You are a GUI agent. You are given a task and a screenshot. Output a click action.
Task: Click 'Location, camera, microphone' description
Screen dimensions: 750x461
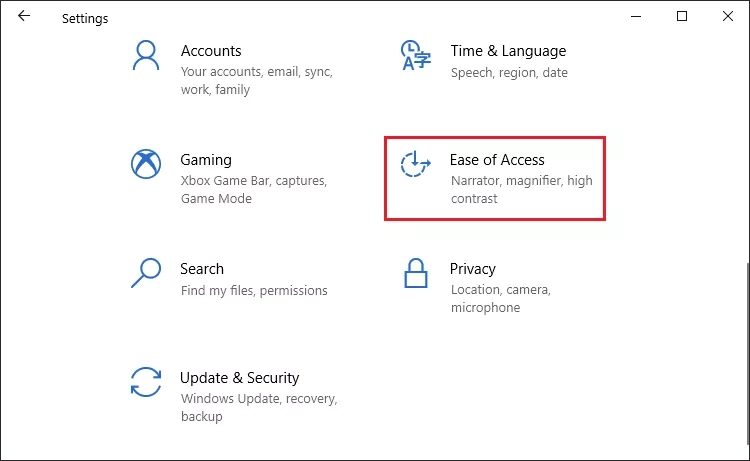501,298
